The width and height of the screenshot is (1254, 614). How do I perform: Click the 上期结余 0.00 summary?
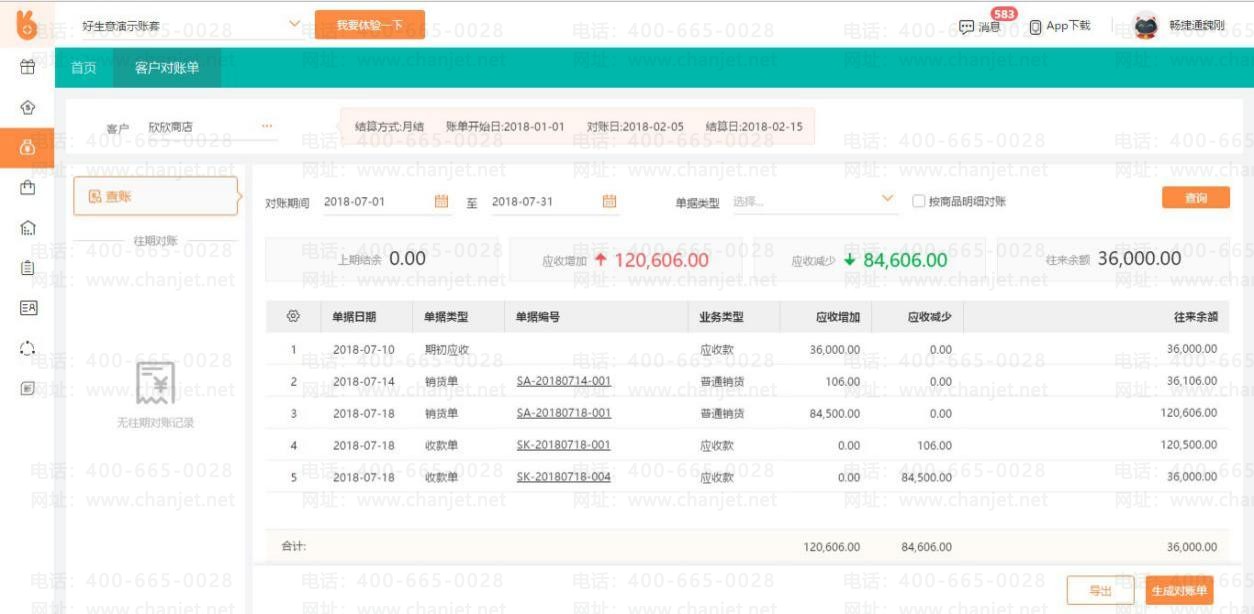point(382,259)
